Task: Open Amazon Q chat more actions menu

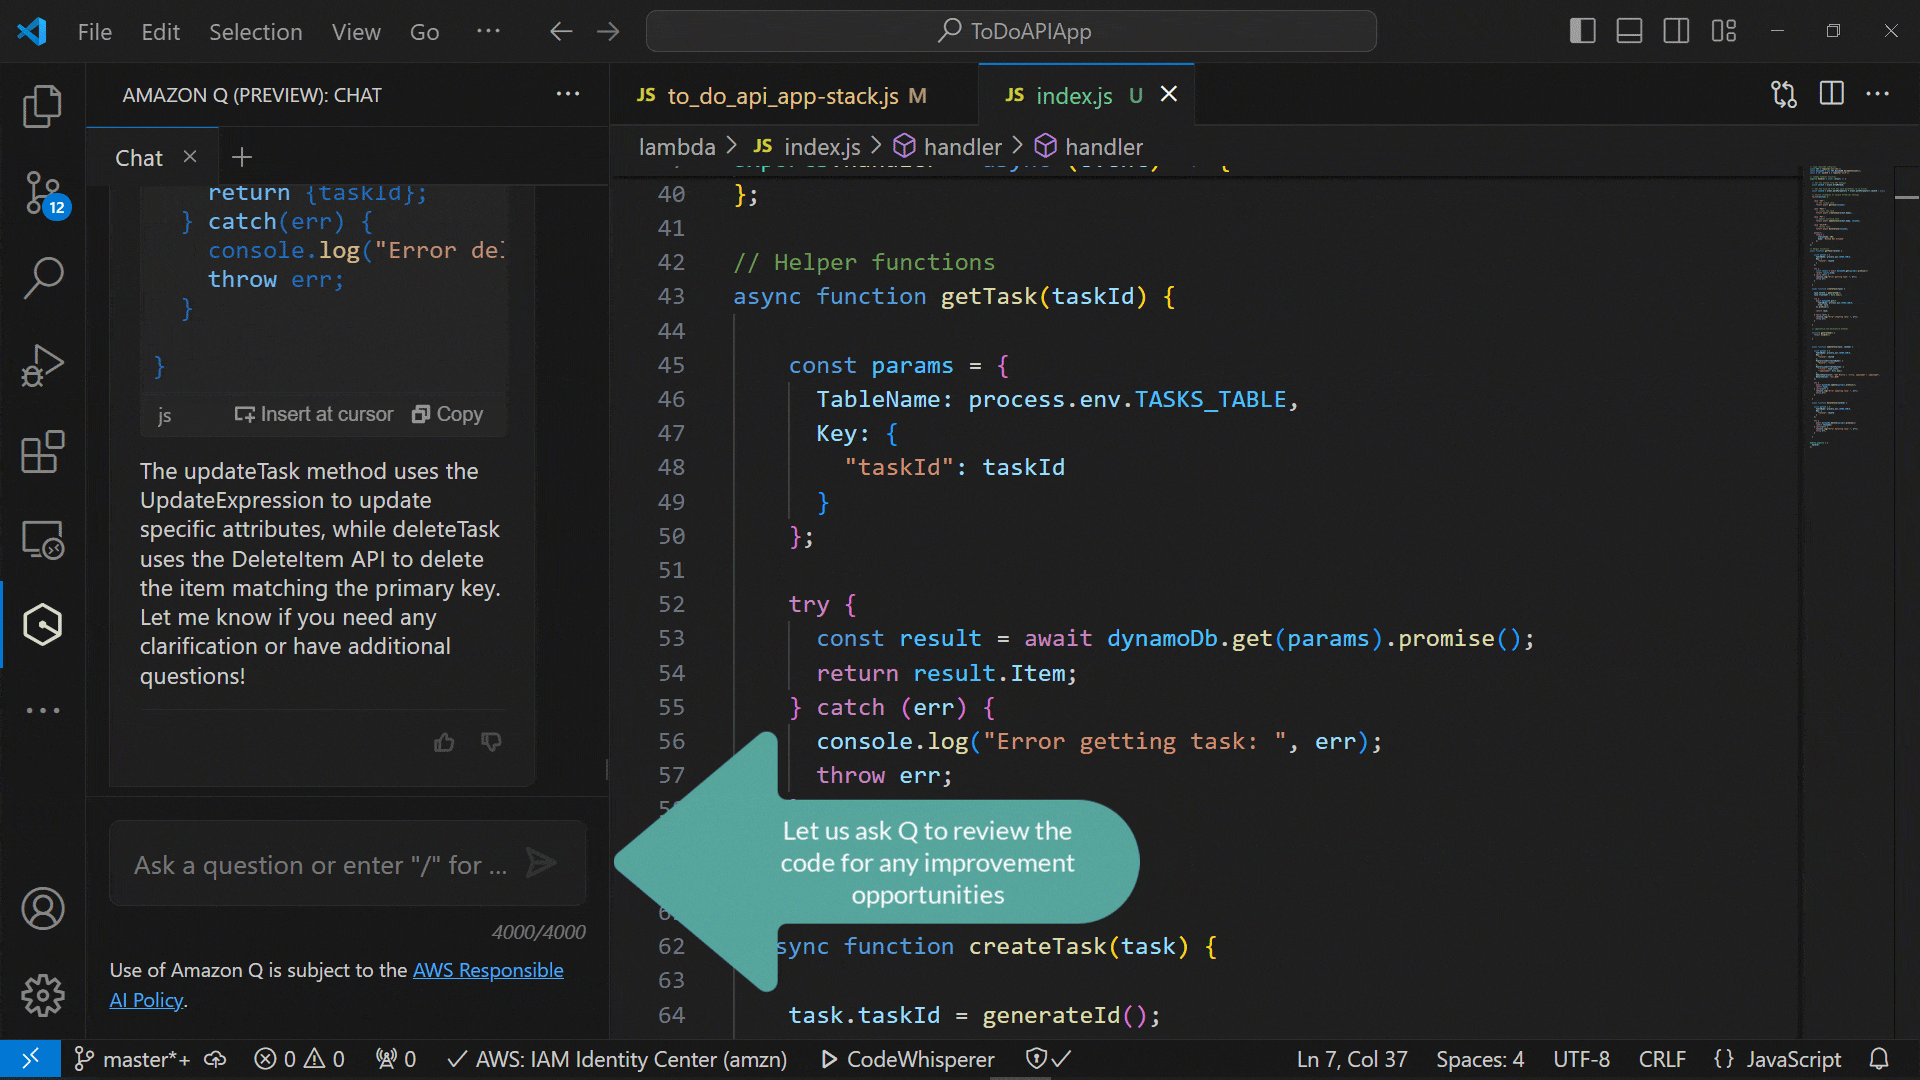Action: [x=567, y=94]
